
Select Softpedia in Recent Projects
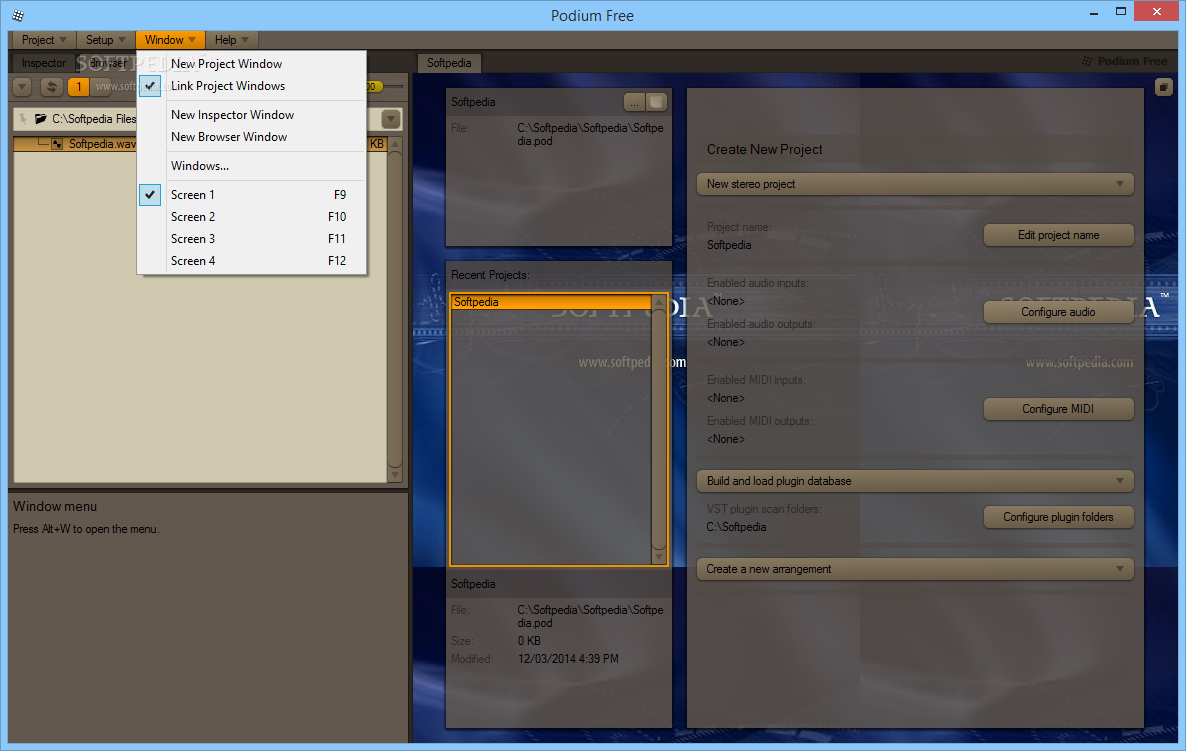[x=551, y=302]
